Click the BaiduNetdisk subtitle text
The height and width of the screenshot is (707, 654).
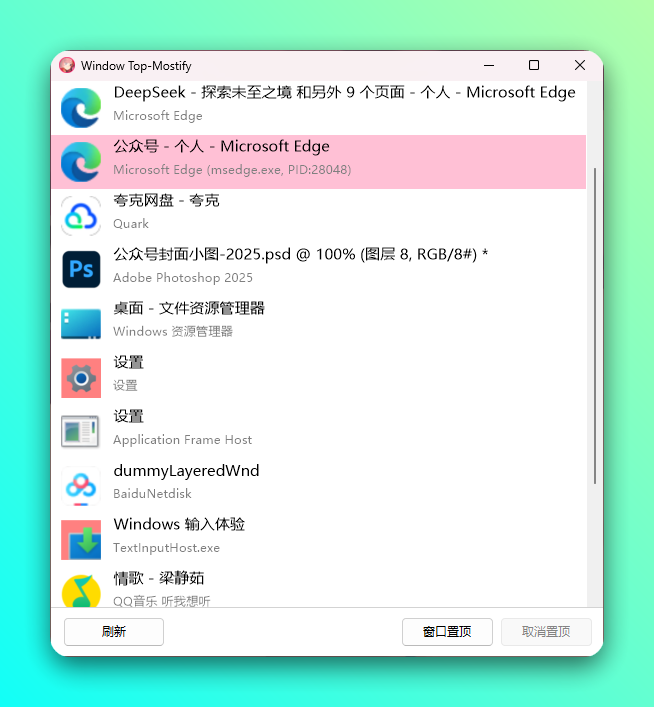pos(152,494)
